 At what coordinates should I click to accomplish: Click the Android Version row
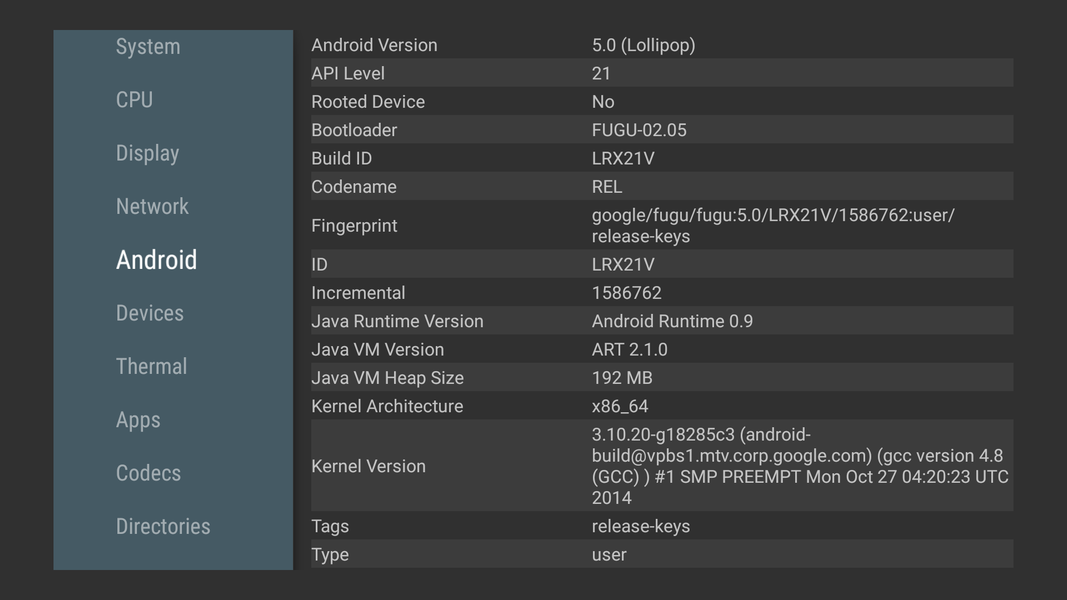point(660,45)
